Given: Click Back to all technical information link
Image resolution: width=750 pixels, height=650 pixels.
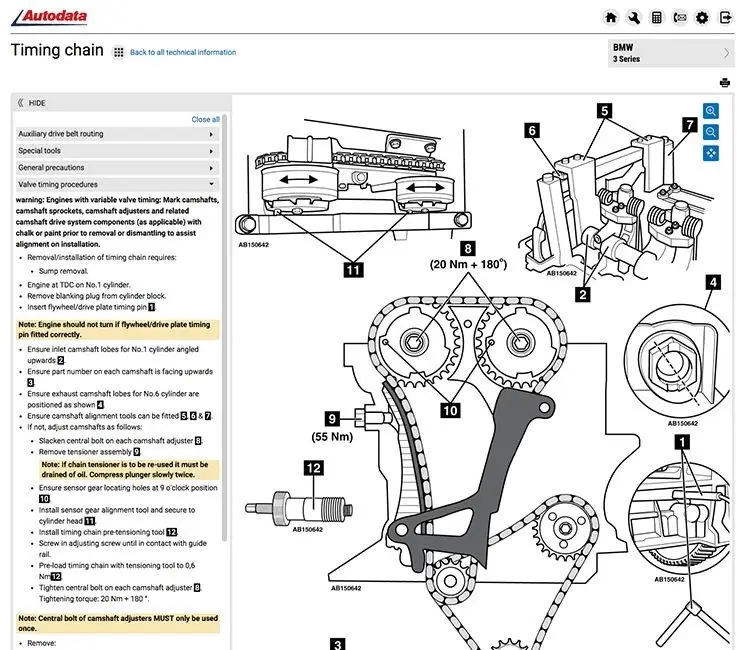Looking at the screenshot, I should pyautogui.click(x=183, y=52).
